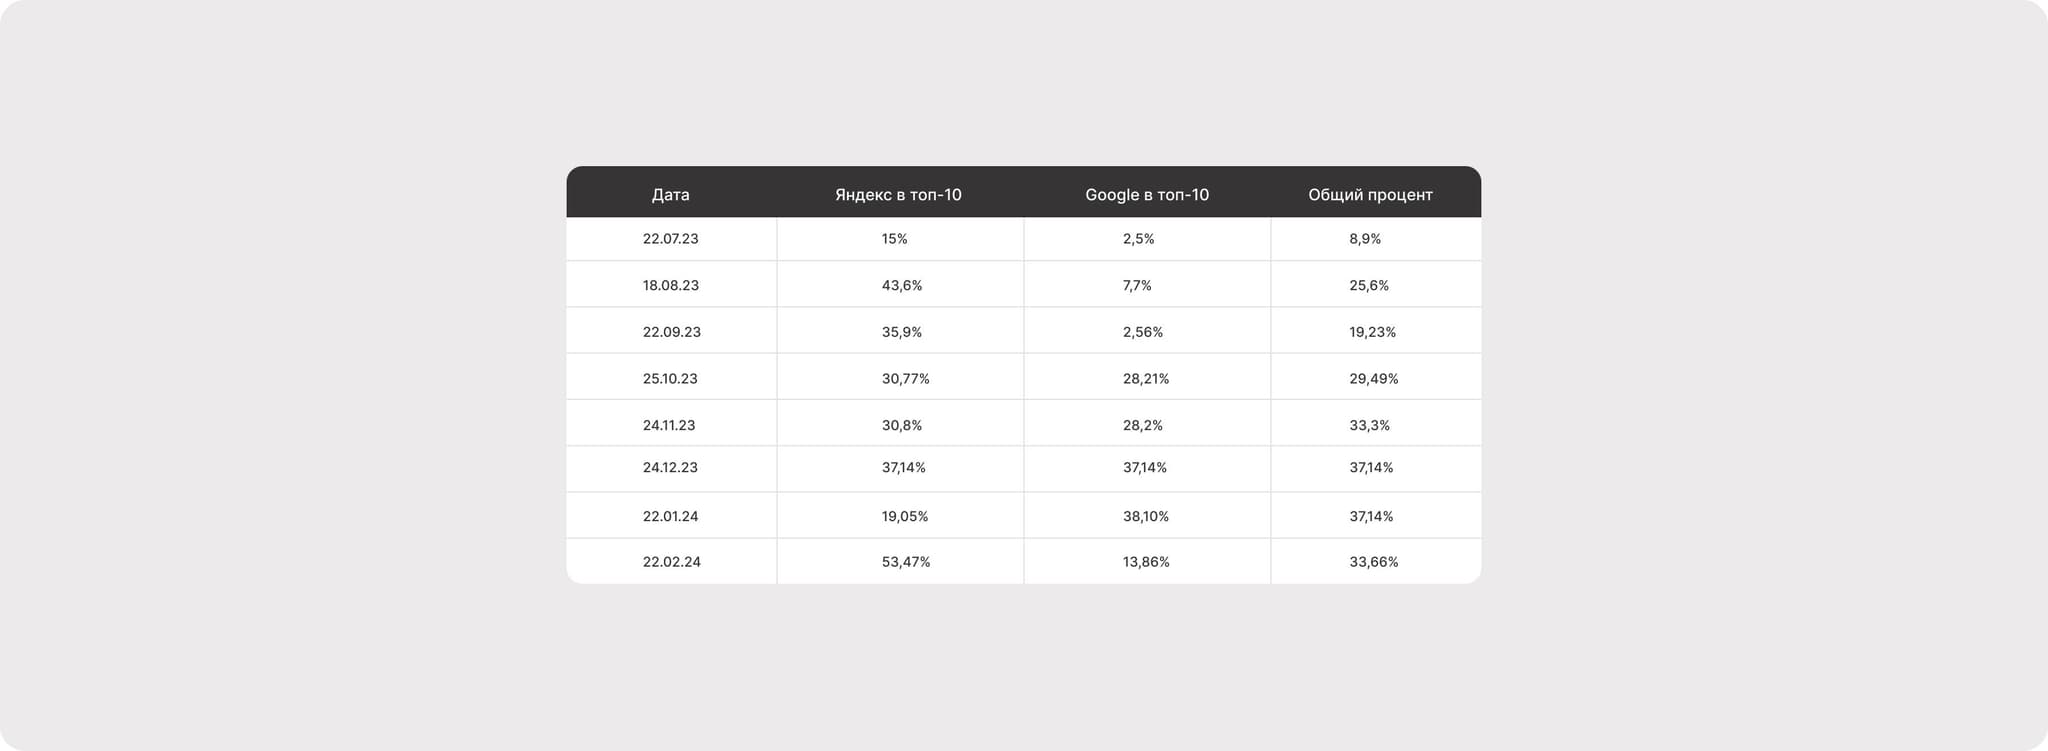Select the date cell 18.08.23
The width and height of the screenshot is (2048, 751).
670,286
